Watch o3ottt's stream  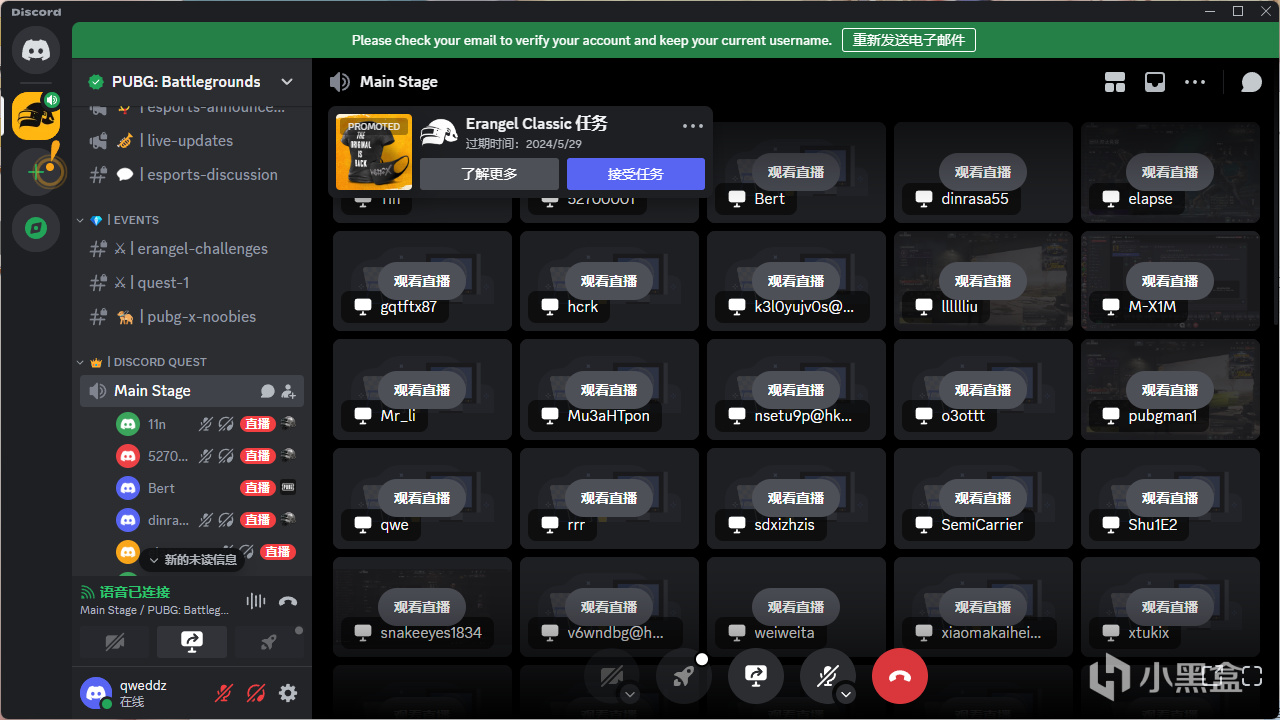(x=983, y=390)
